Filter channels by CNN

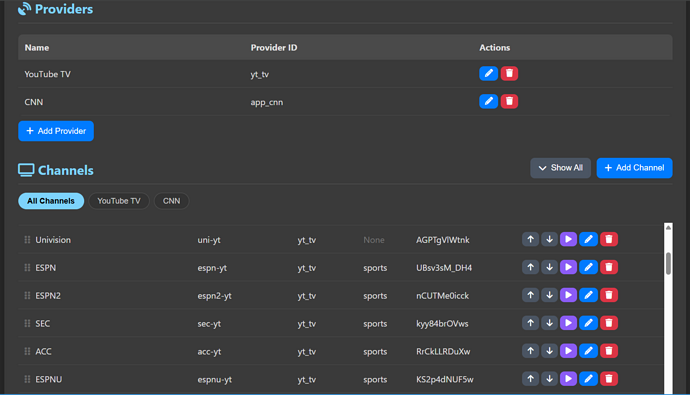coord(171,201)
